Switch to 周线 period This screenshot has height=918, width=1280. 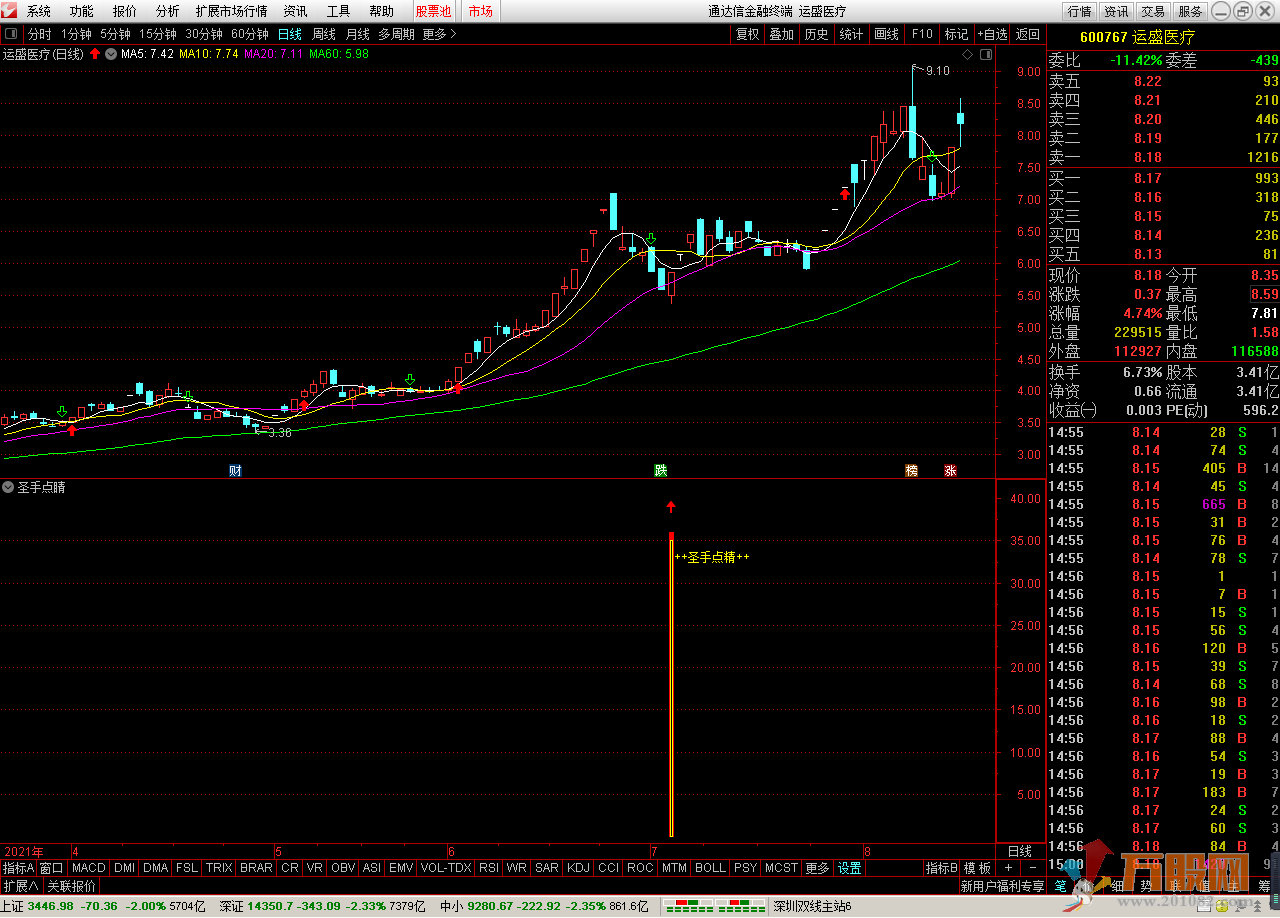coord(324,34)
